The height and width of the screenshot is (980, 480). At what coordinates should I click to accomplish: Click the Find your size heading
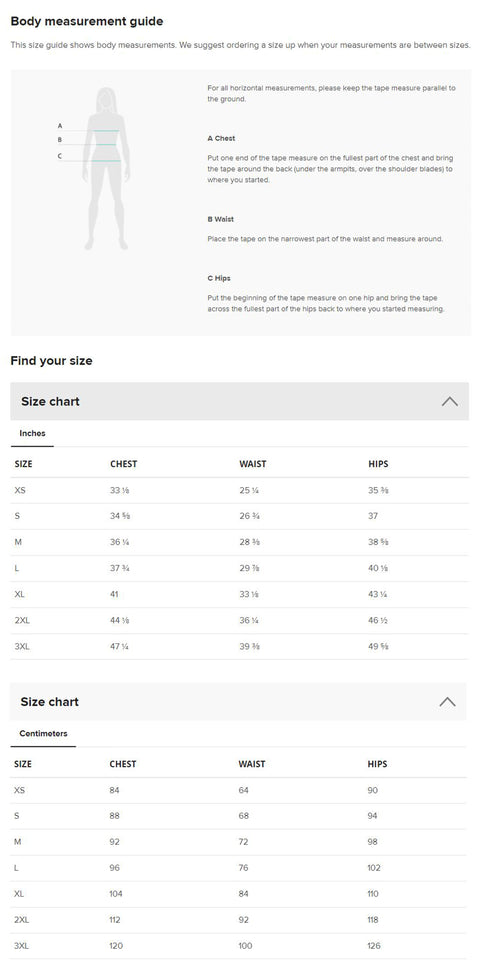tap(51, 361)
